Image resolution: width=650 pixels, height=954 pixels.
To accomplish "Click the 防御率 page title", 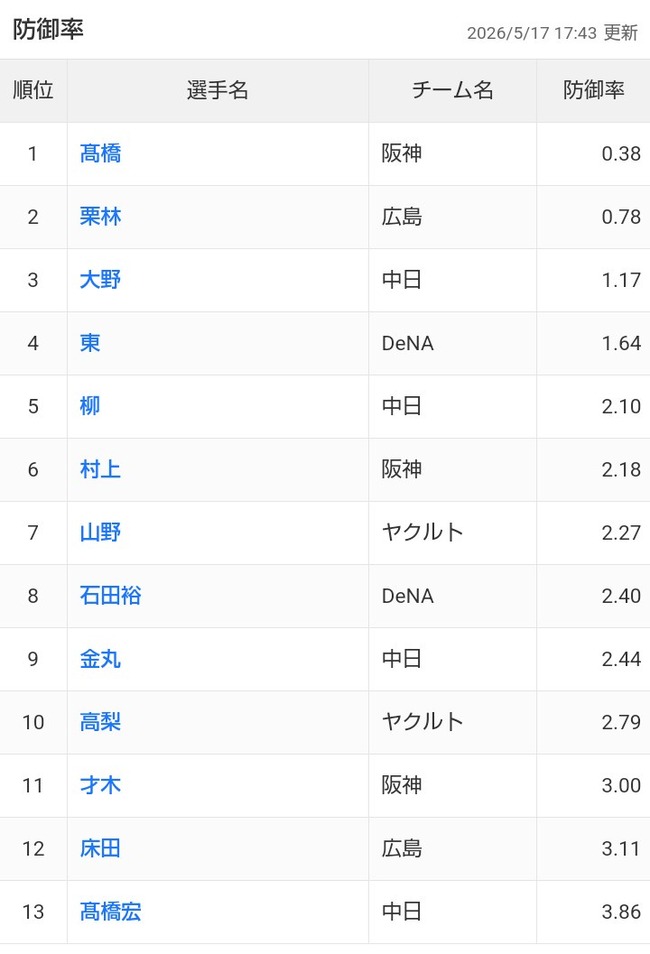I will (x=48, y=29).
